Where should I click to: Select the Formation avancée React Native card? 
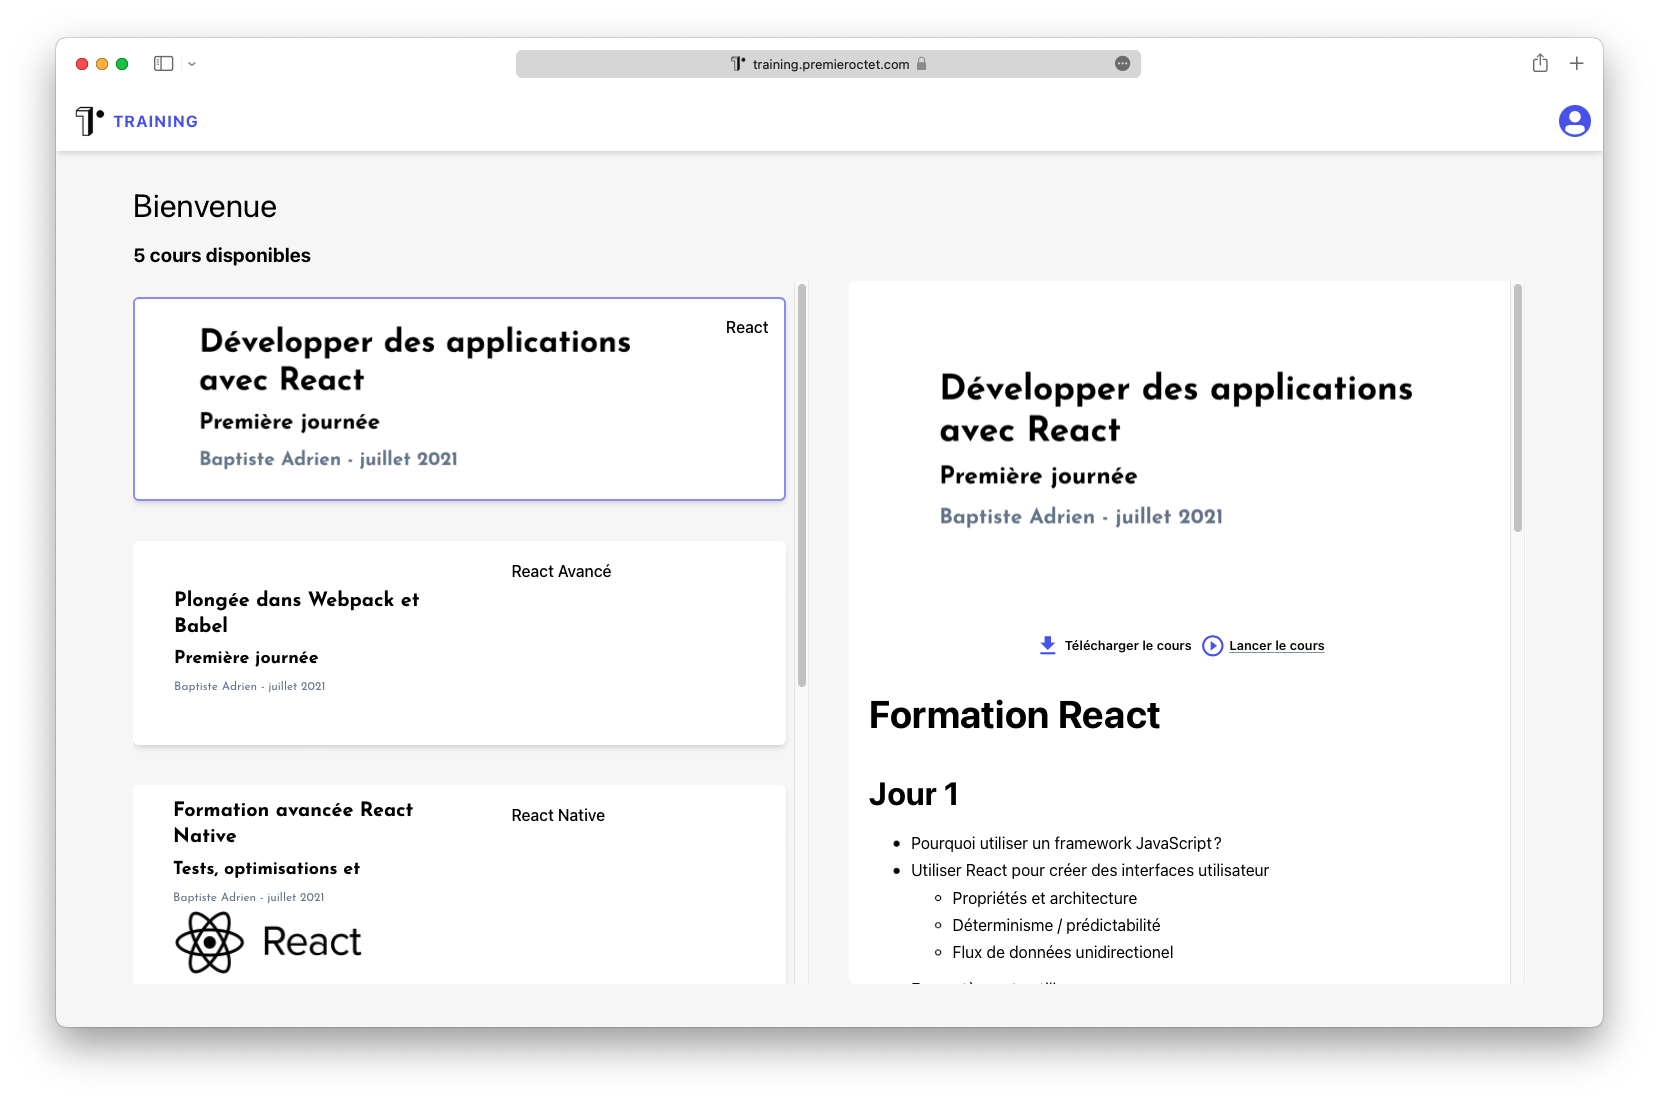[459, 884]
